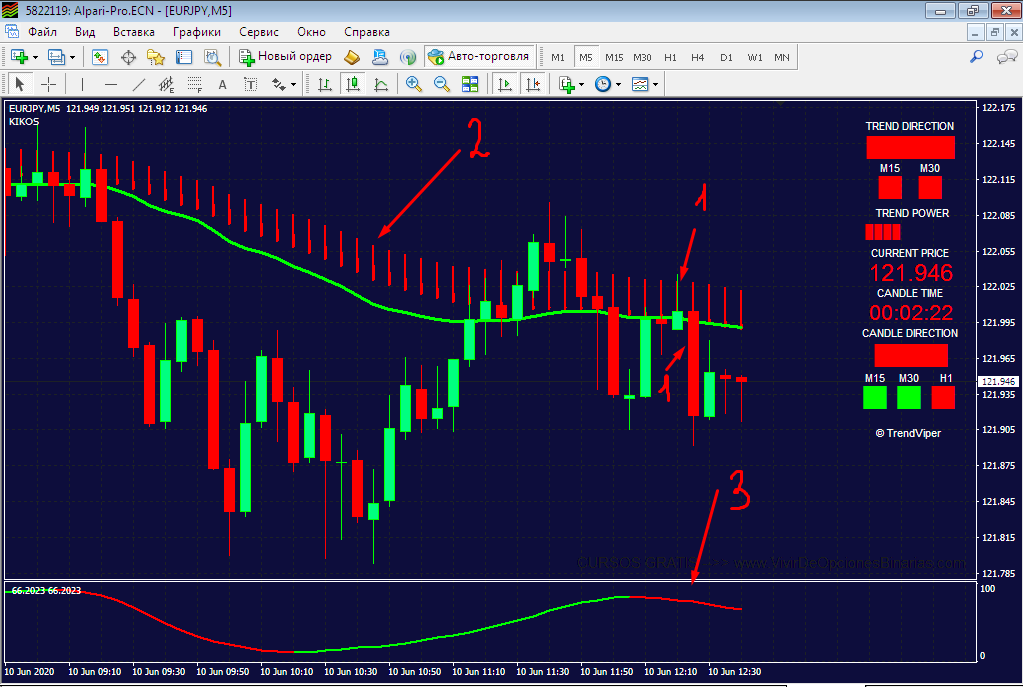Switch chart to W1 timeframe

pos(755,57)
